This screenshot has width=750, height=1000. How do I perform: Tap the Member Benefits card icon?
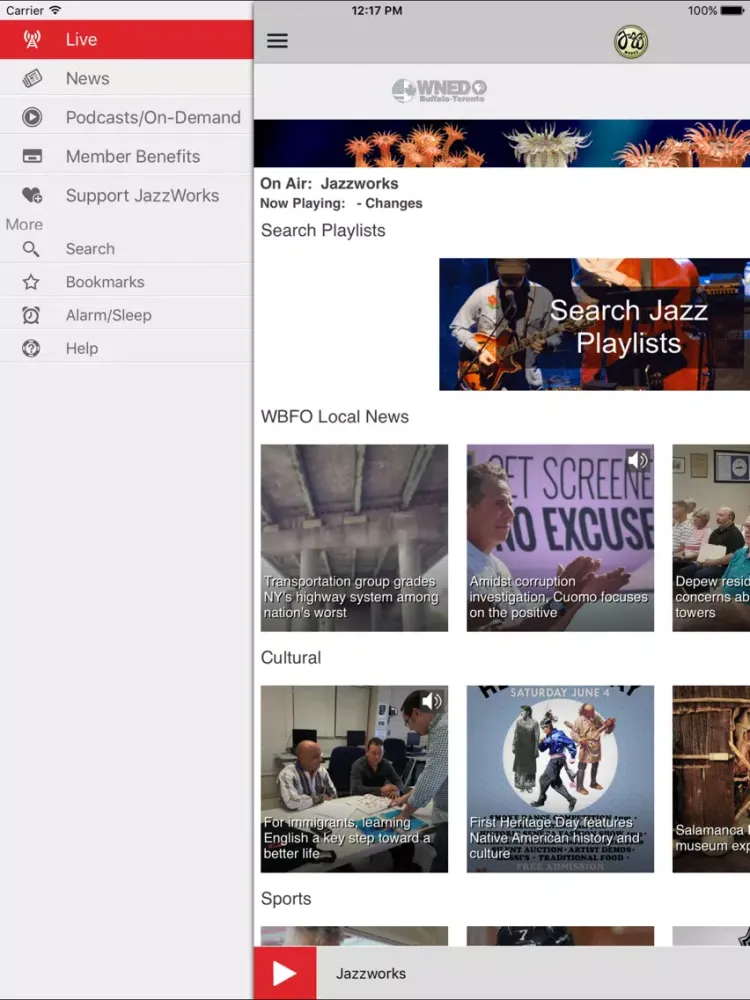pyautogui.click(x=32, y=156)
